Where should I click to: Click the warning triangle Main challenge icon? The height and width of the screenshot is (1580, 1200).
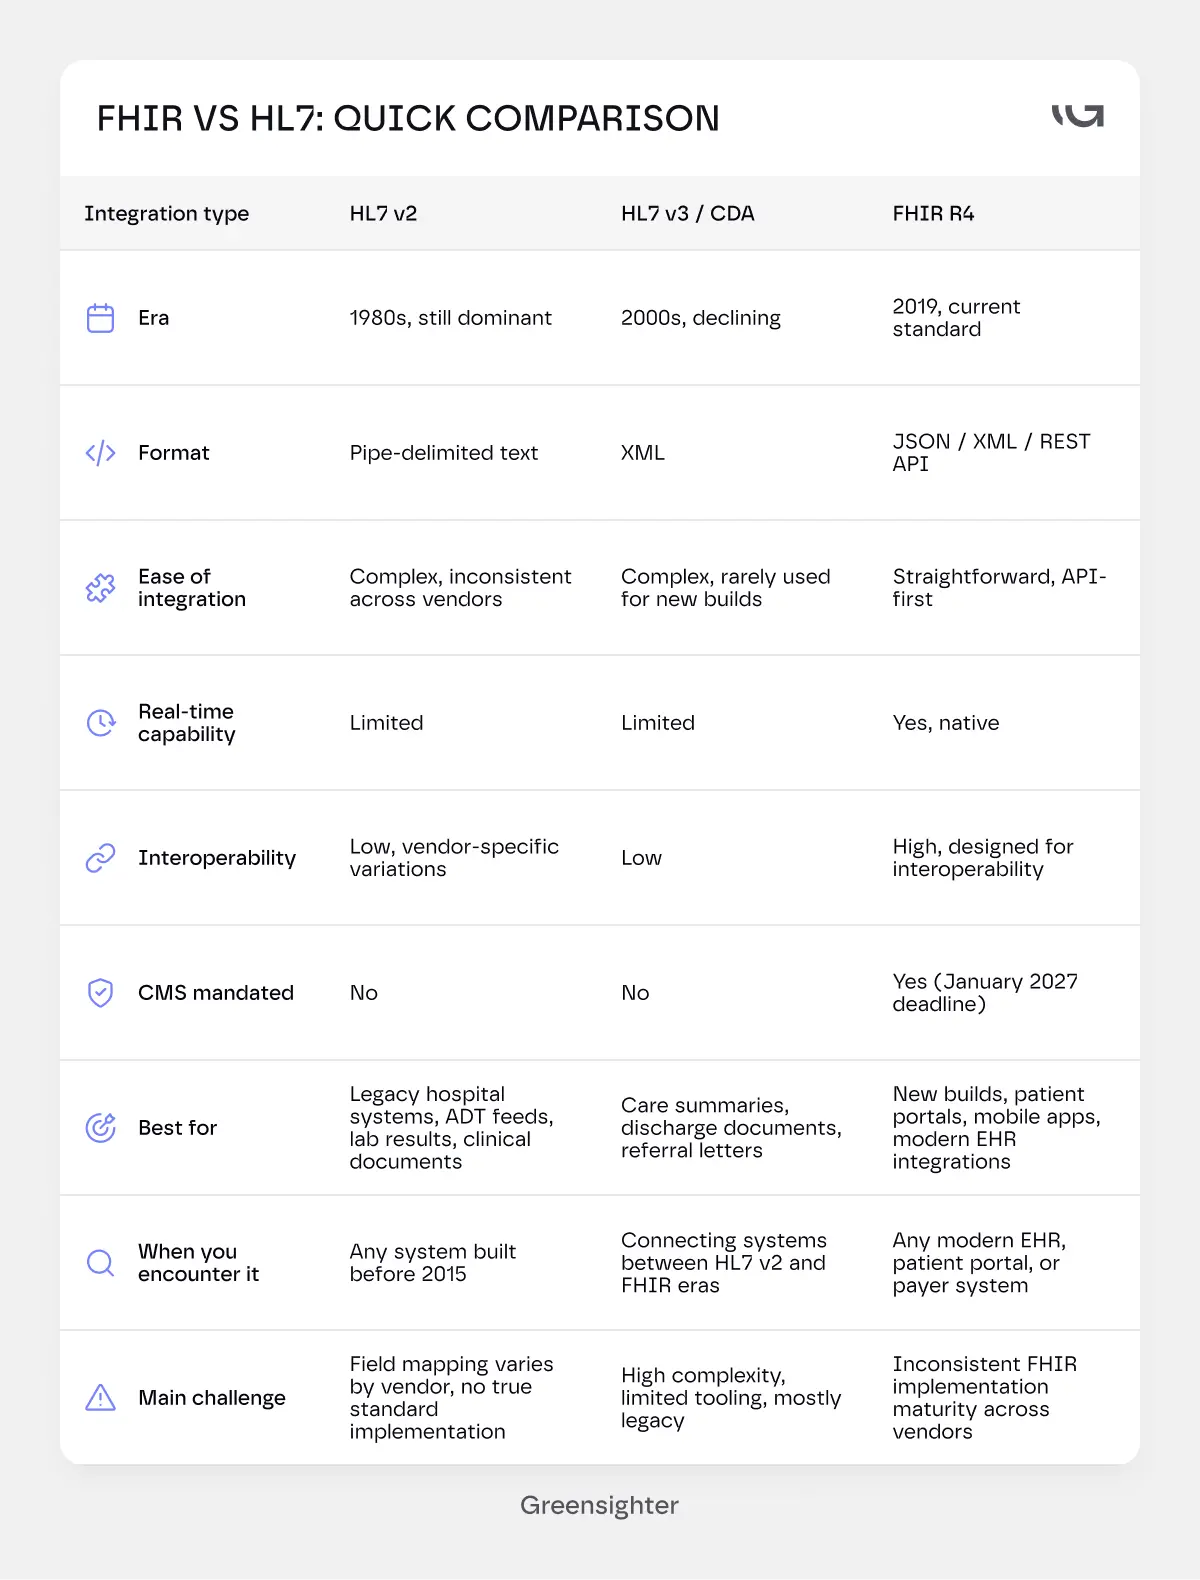click(x=101, y=1398)
